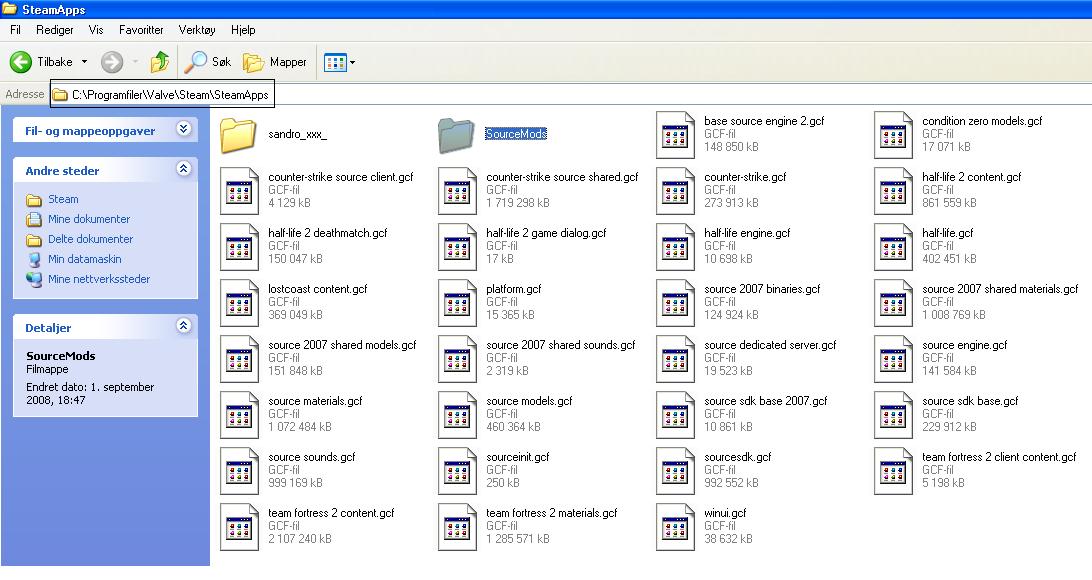Select half-life 2 deathmatch.gcf icon
Viewport: 1092px width, 580px height.
click(239, 246)
